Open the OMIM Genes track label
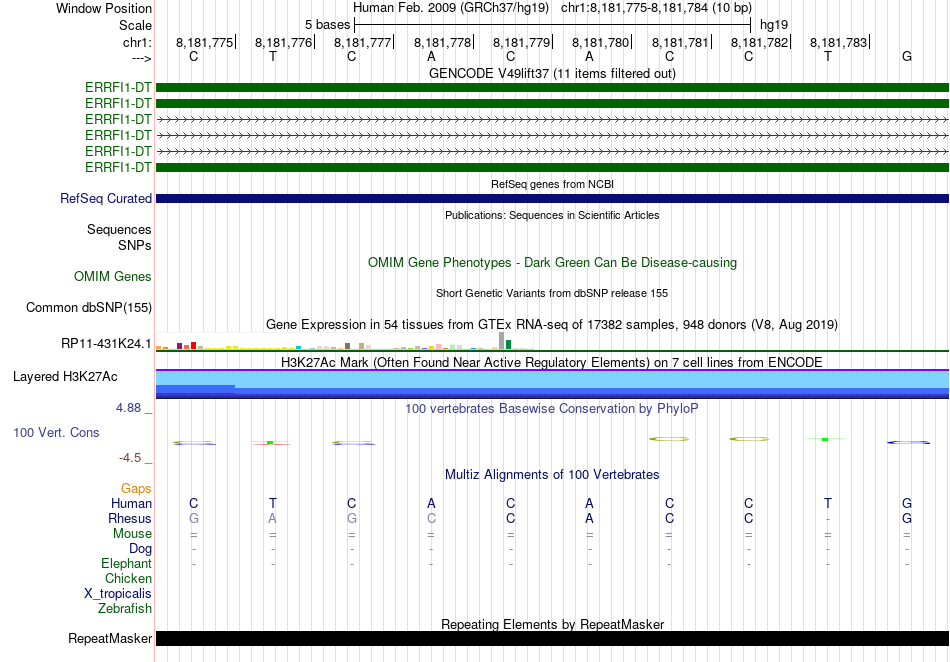950x662 pixels. (113, 276)
